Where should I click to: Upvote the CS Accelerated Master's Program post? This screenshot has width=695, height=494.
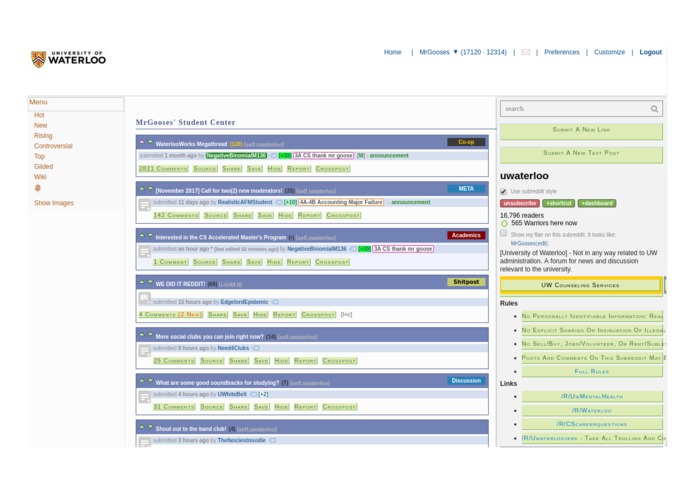point(142,235)
